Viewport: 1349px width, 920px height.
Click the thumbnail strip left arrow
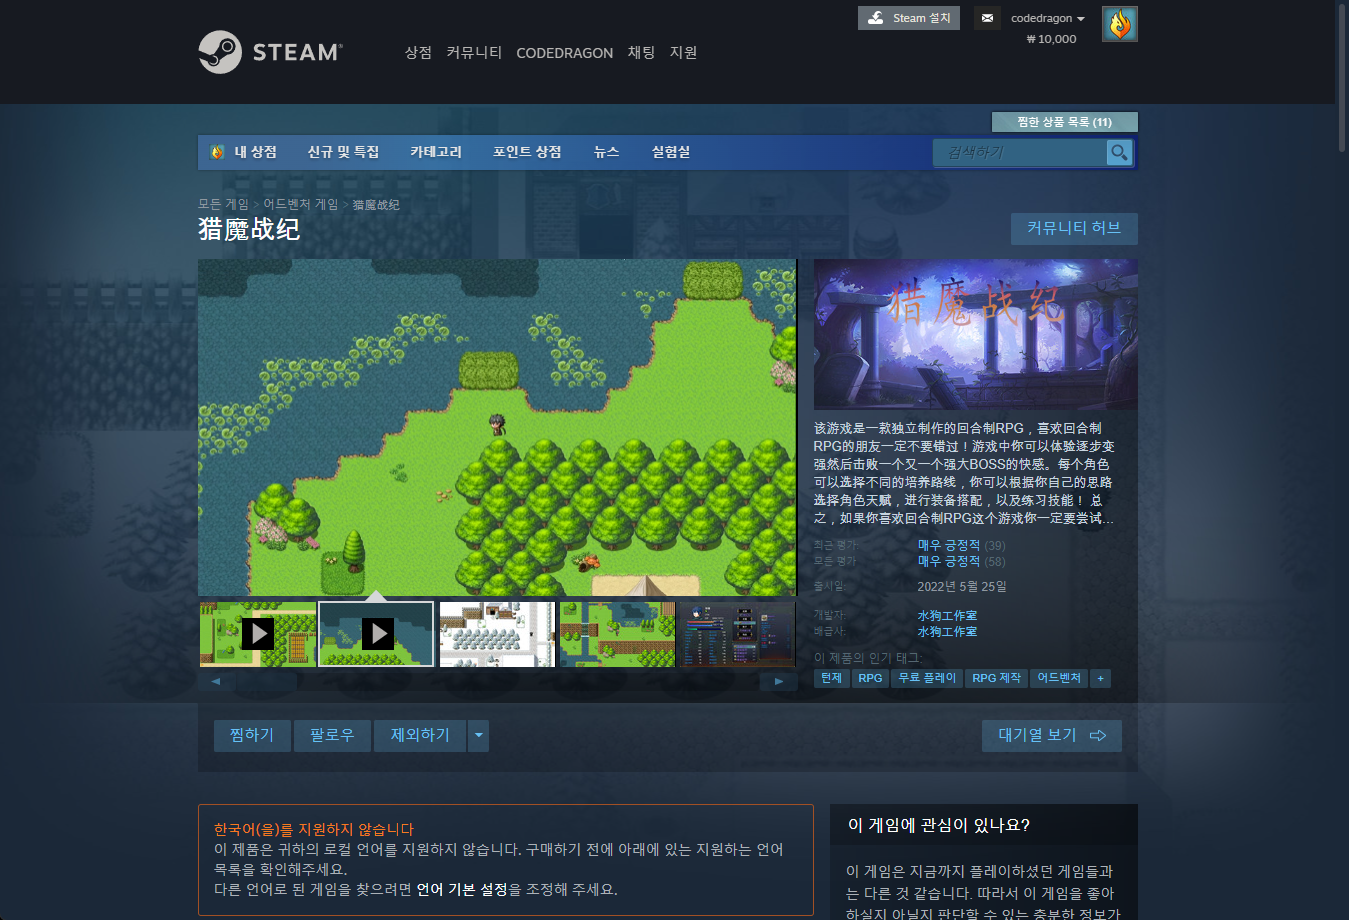[x=216, y=681]
